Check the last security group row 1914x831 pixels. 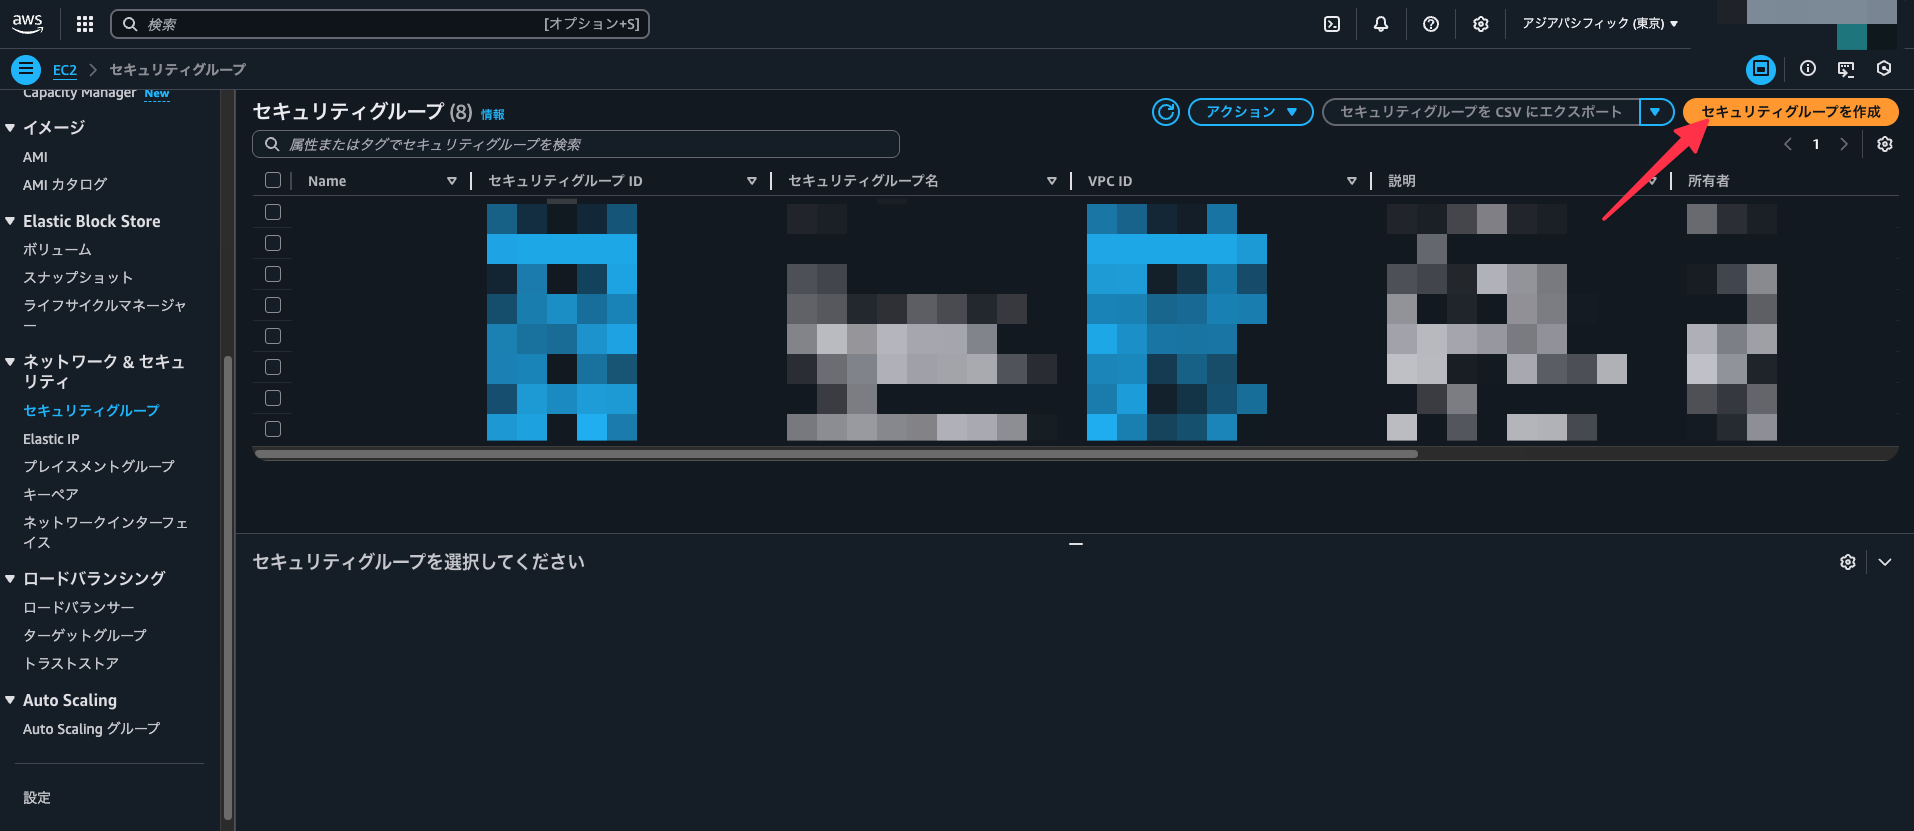pos(273,429)
